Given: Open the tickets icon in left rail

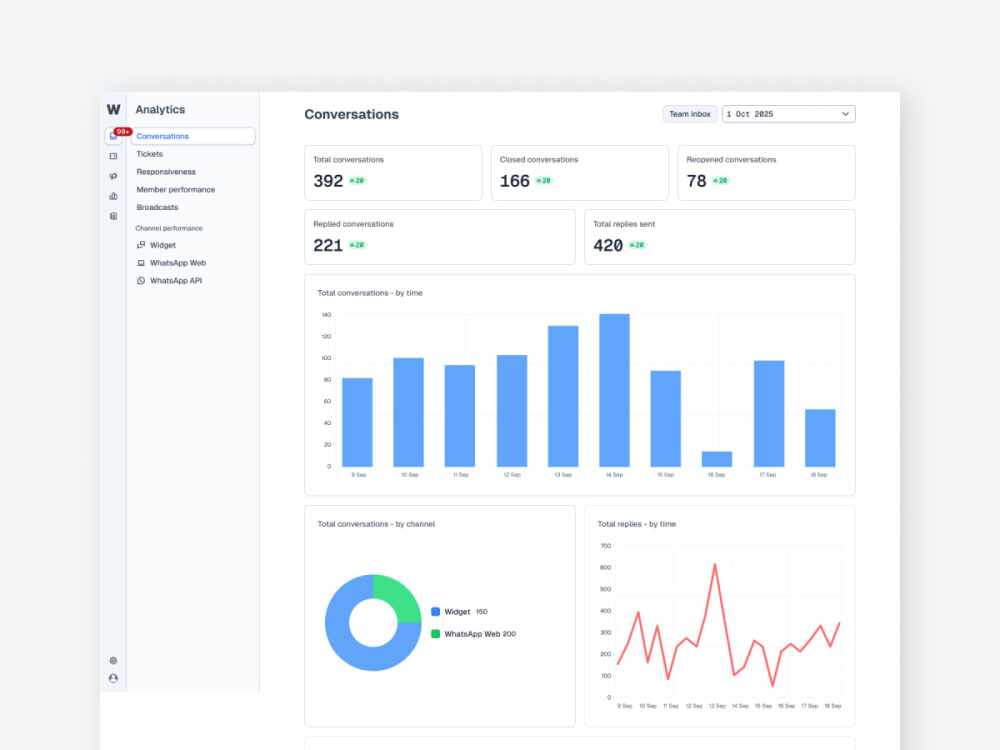Looking at the screenshot, I should click(113, 156).
